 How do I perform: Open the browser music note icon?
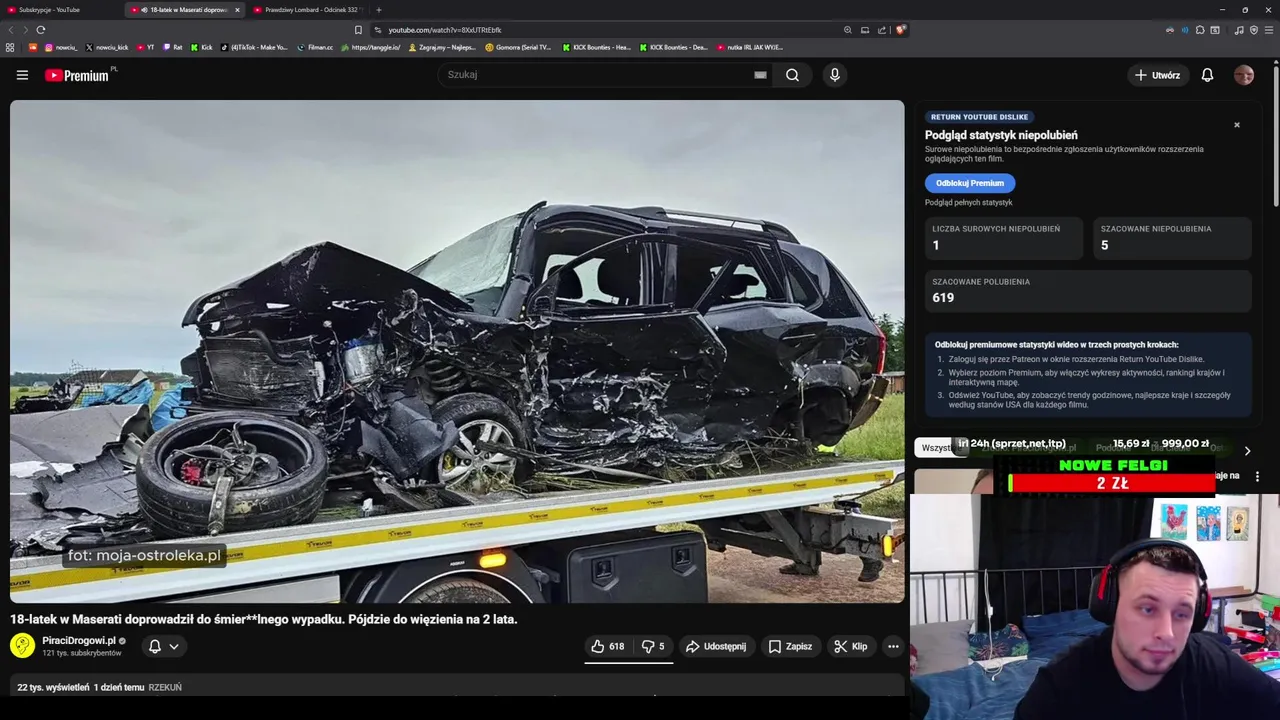[x=1239, y=30]
